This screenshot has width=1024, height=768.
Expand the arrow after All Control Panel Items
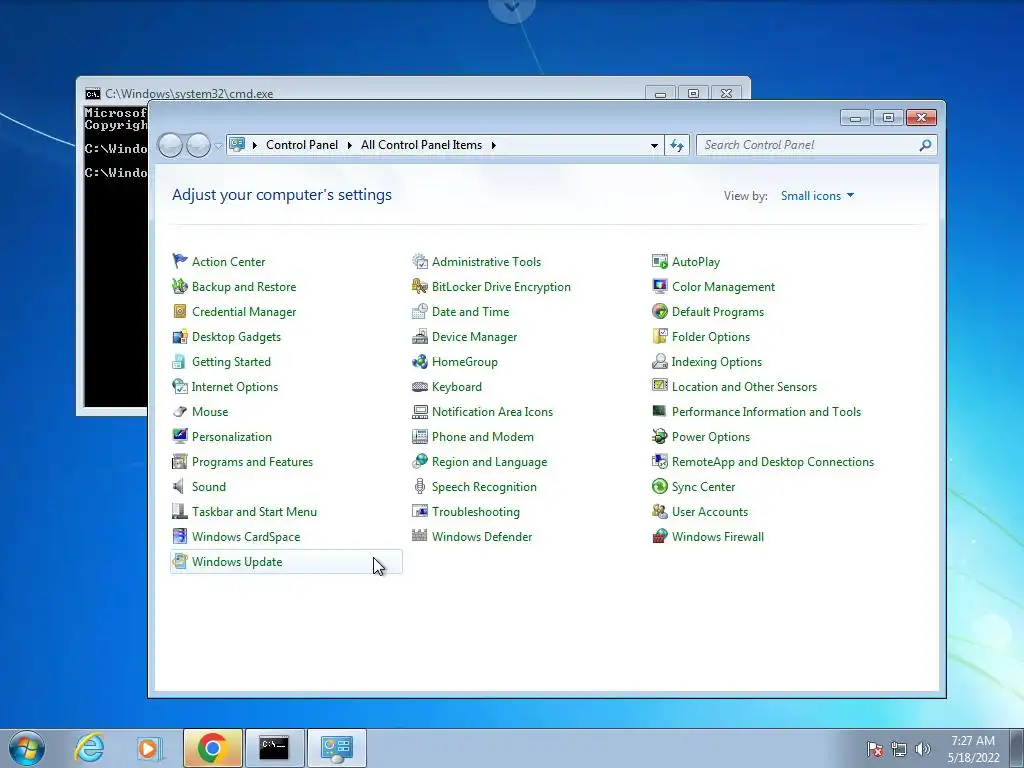click(x=494, y=145)
